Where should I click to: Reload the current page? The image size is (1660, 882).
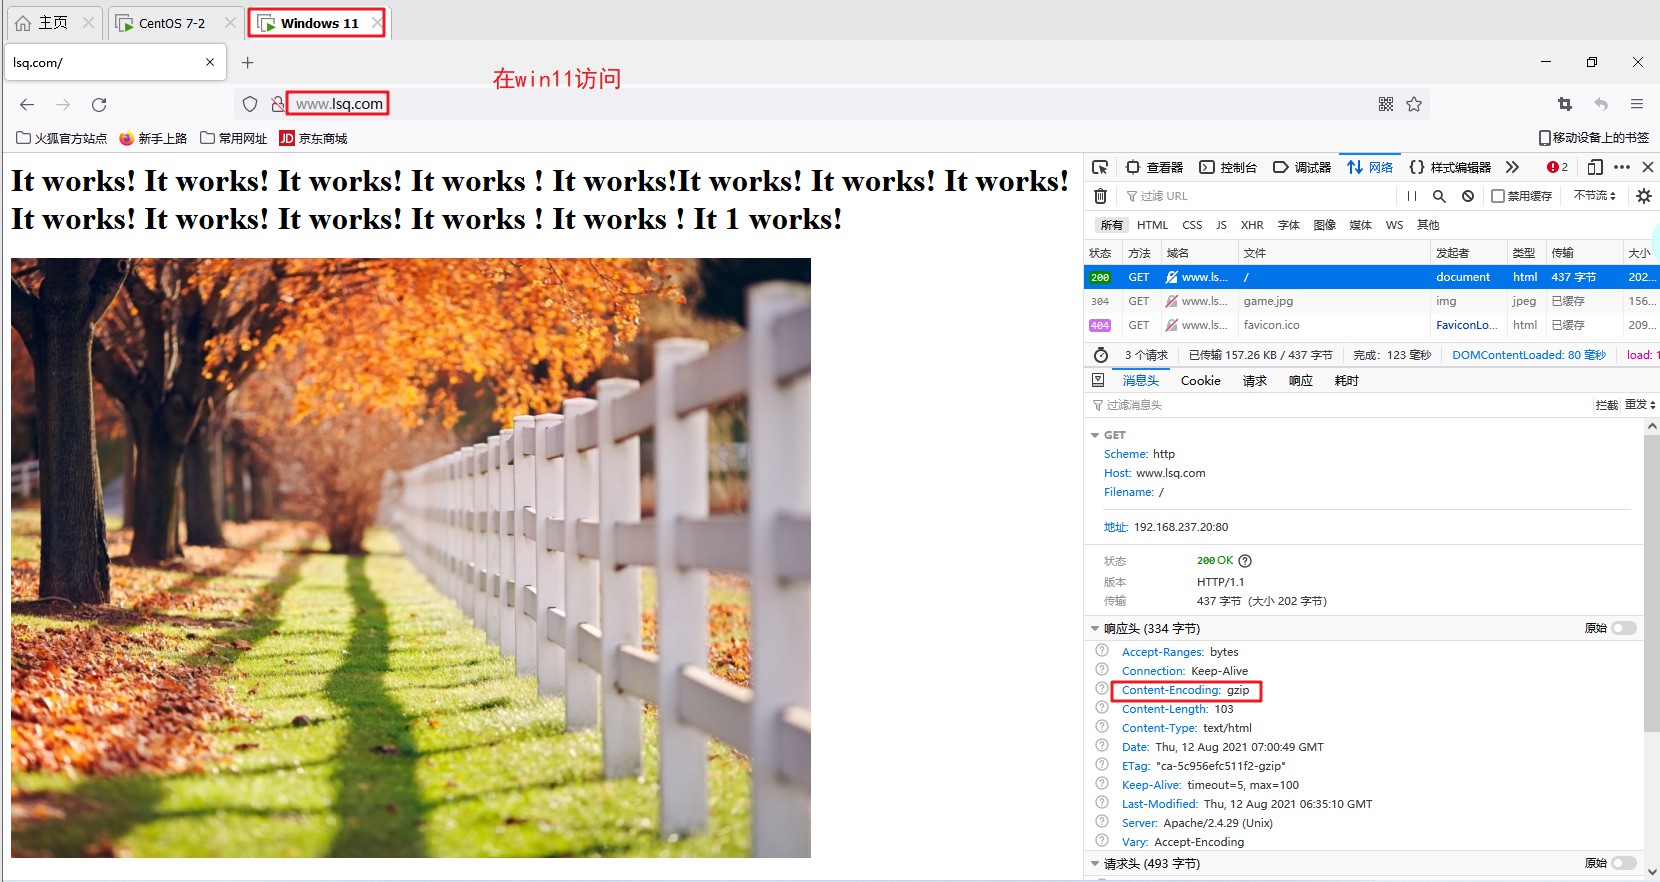coord(99,104)
